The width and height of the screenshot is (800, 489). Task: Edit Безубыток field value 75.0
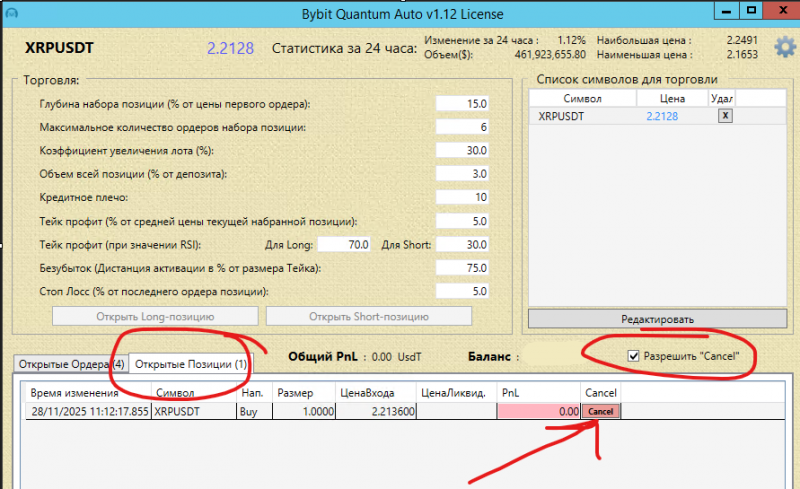coord(462,268)
